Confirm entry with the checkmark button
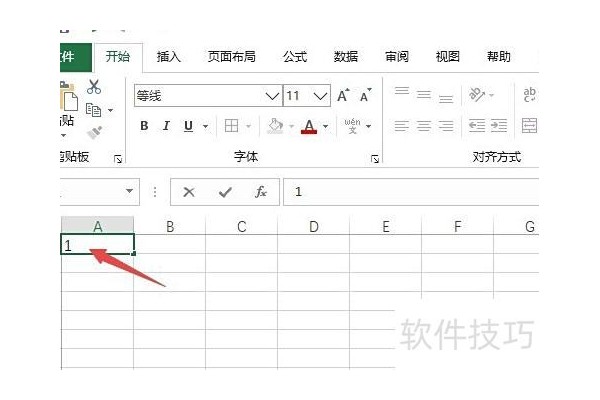Image resolution: width=600 pixels, height=400 pixels. click(x=225, y=192)
